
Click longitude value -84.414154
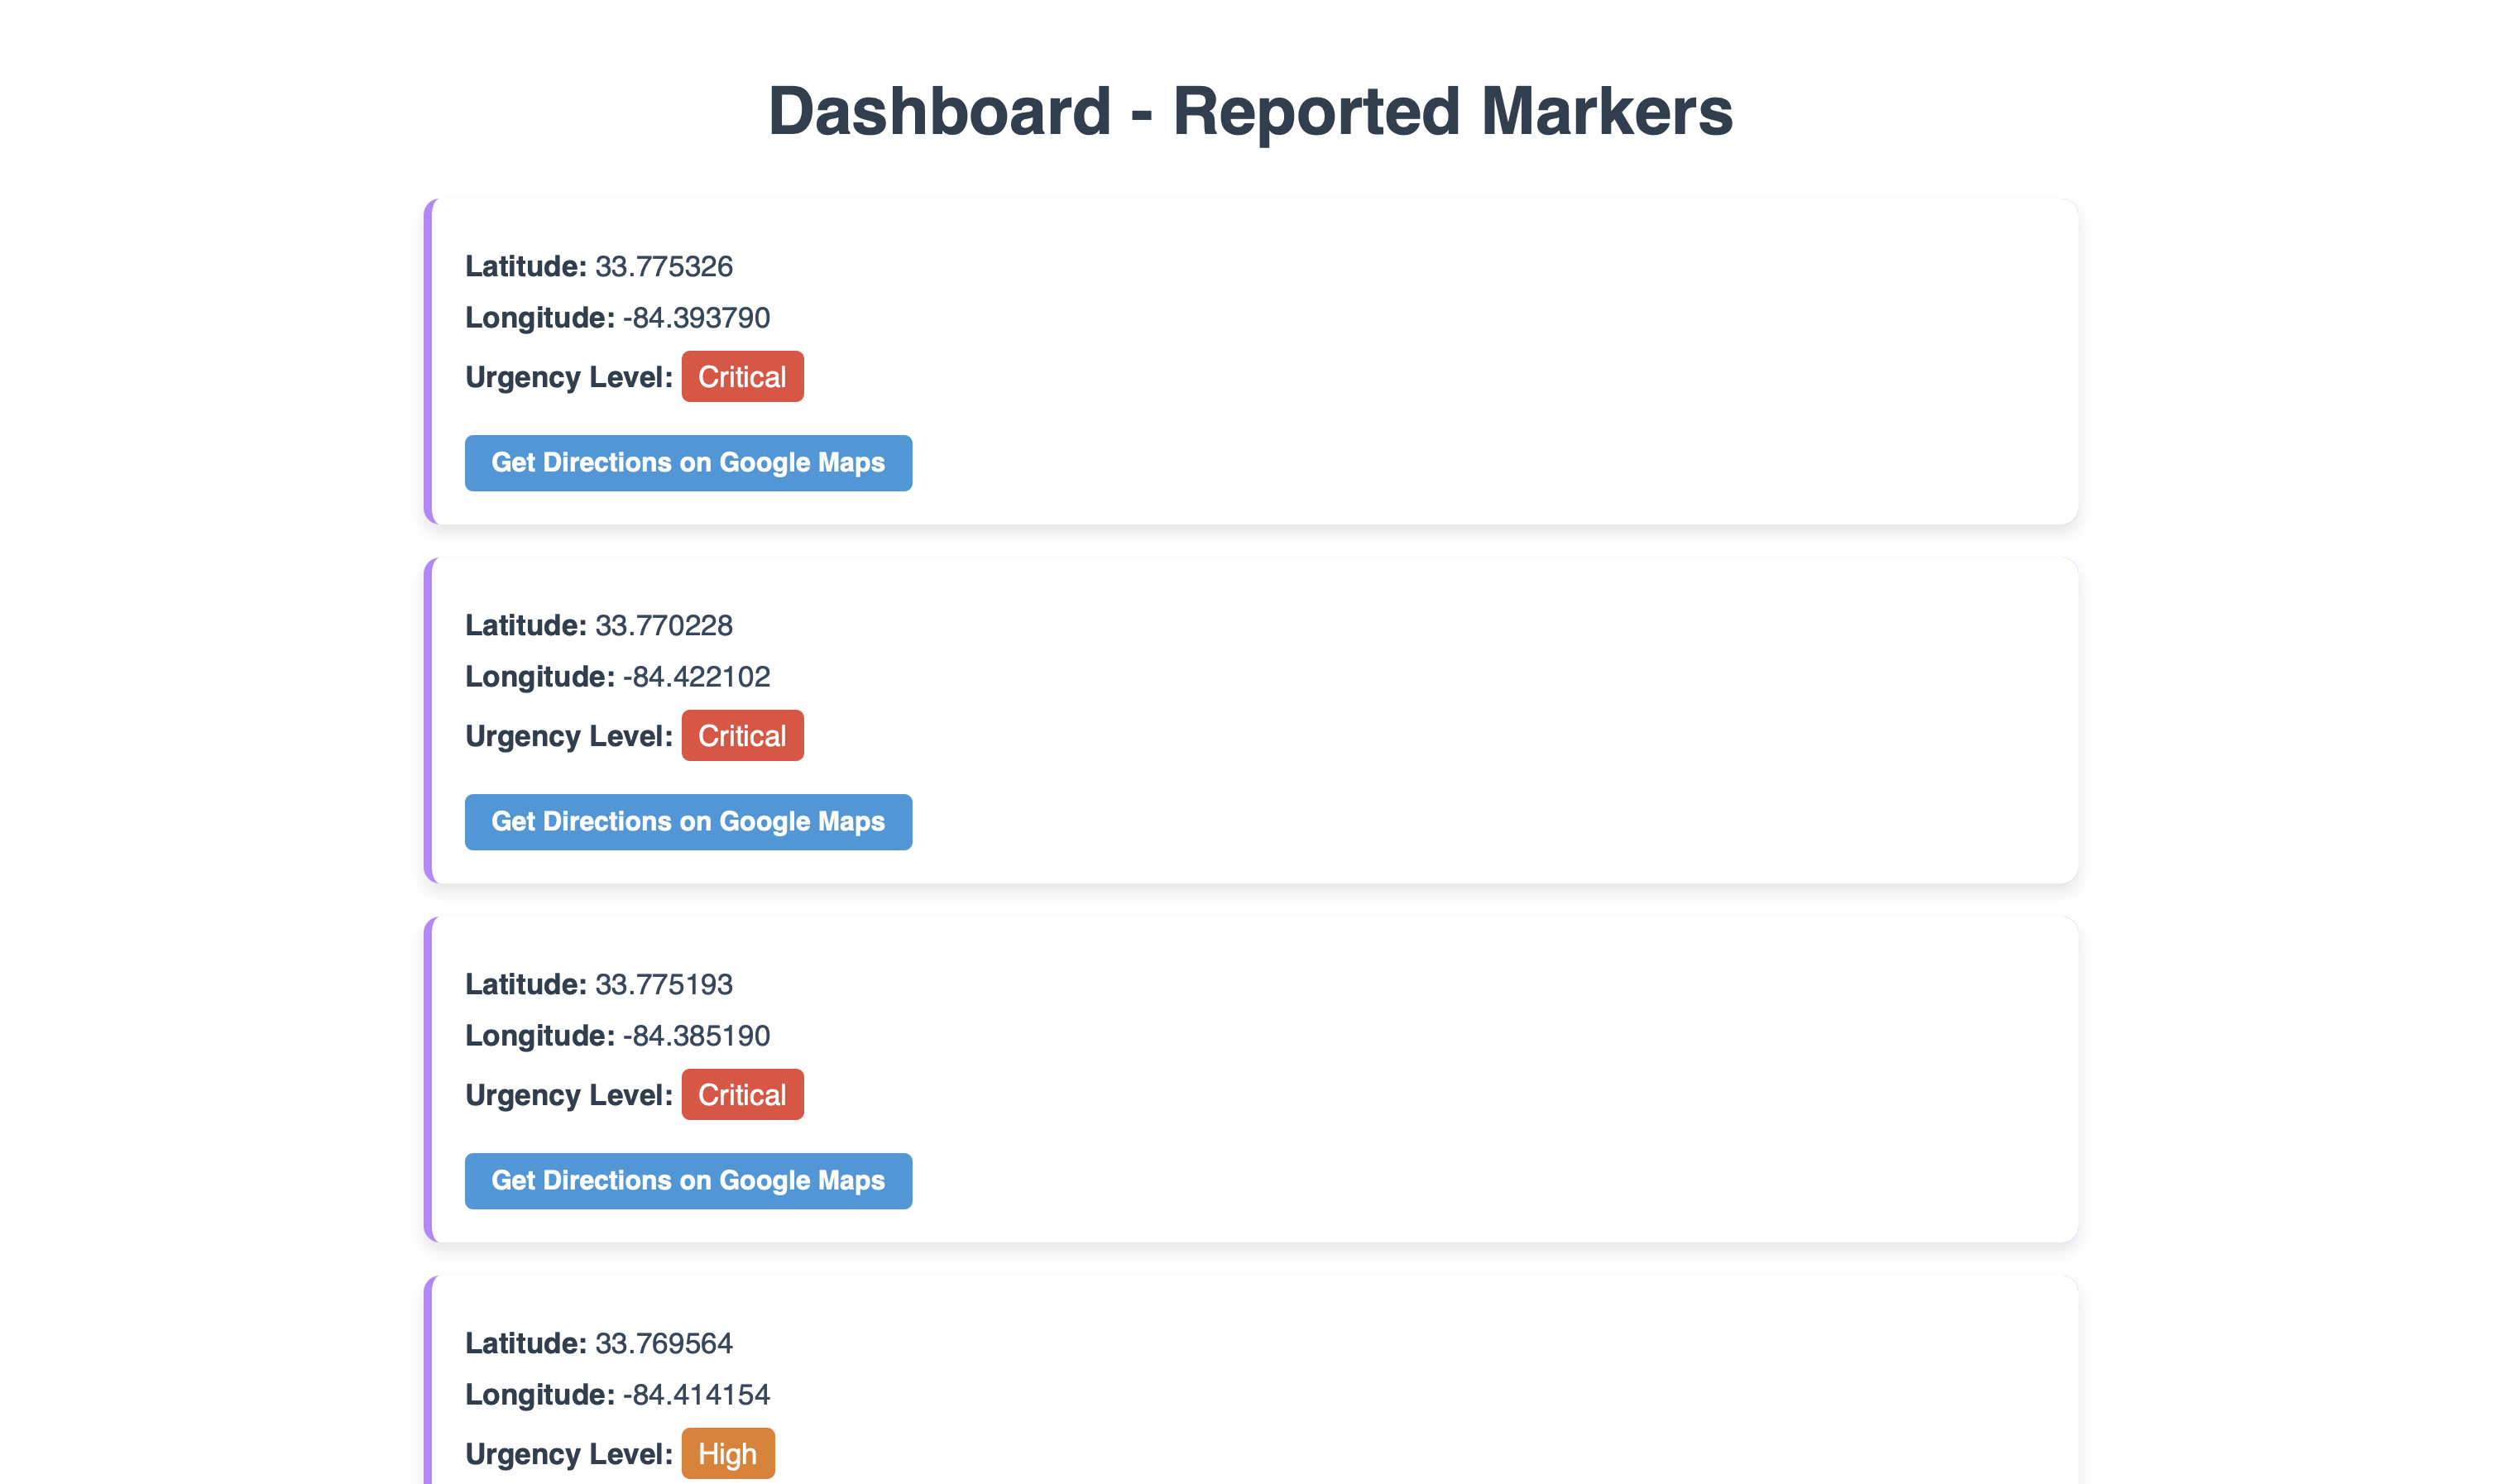coord(696,1394)
